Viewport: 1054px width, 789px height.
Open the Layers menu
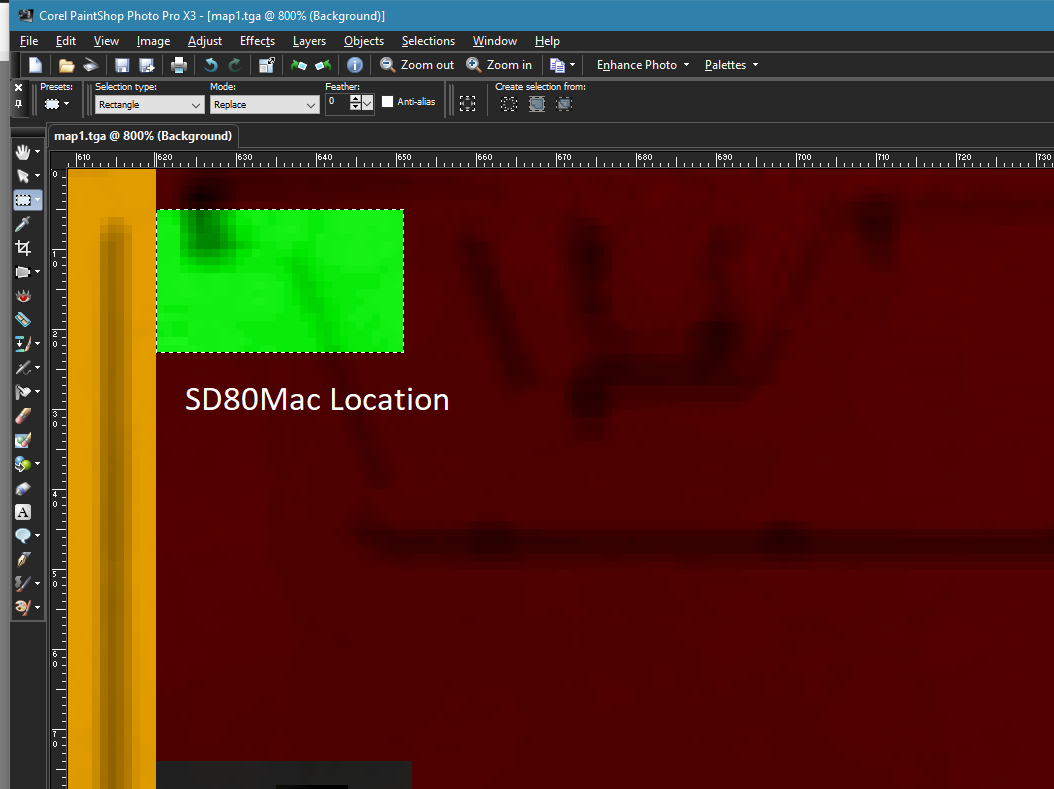309,41
